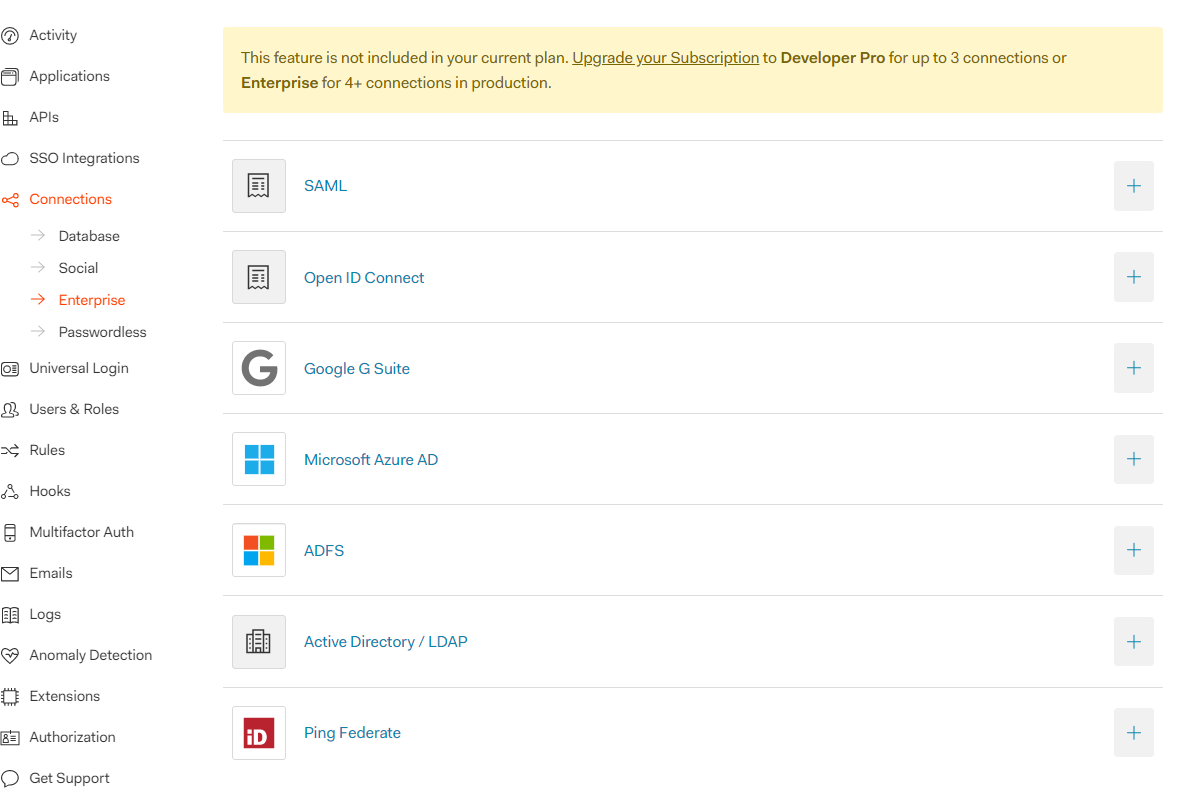Go to Social connections submenu
Image resolution: width=1177 pixels, height=798 pixels.
(78, 268)
